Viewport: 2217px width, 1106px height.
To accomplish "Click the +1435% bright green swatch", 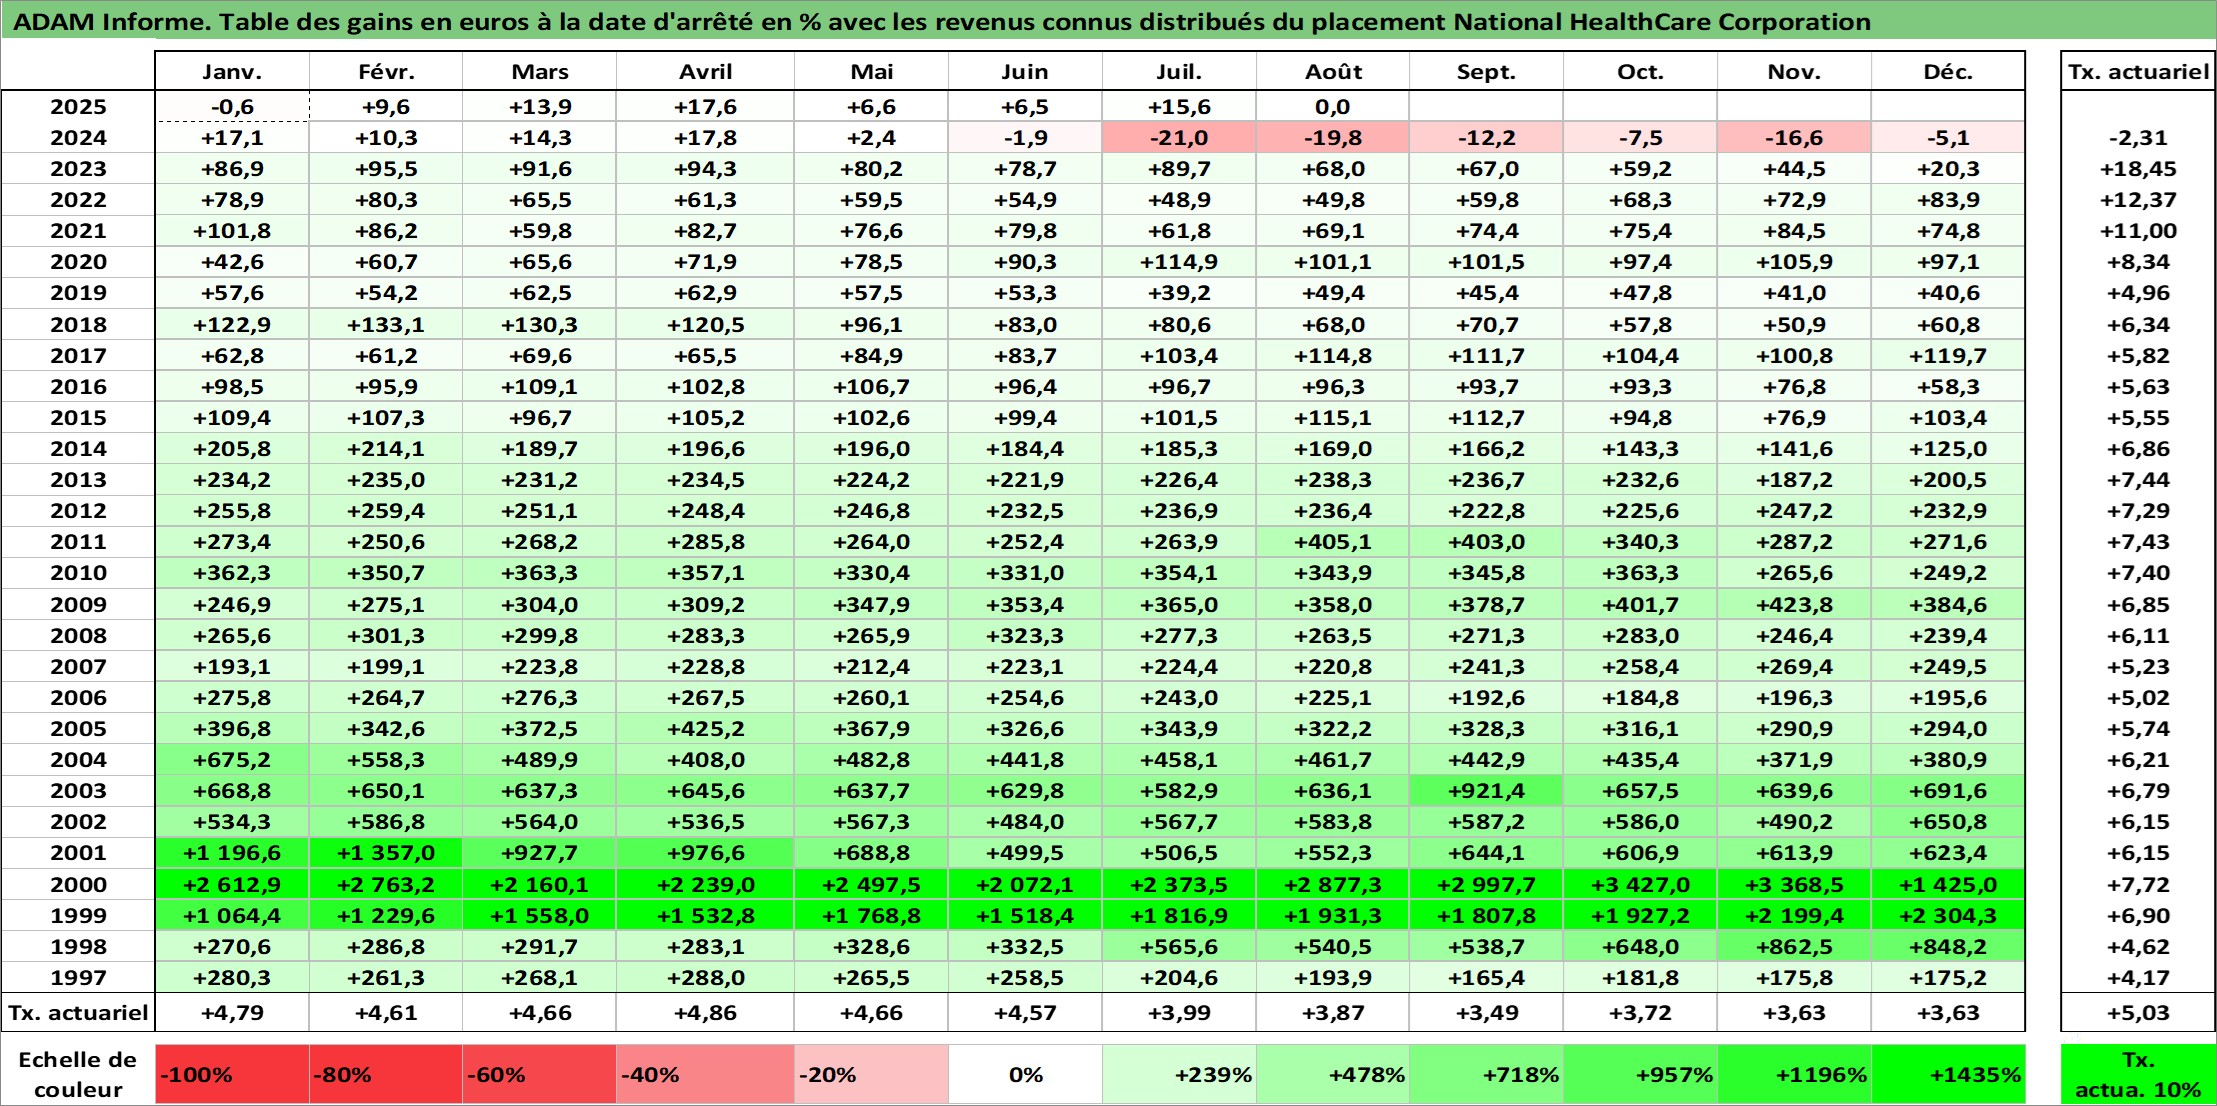I will [x=1948, y=1075].
